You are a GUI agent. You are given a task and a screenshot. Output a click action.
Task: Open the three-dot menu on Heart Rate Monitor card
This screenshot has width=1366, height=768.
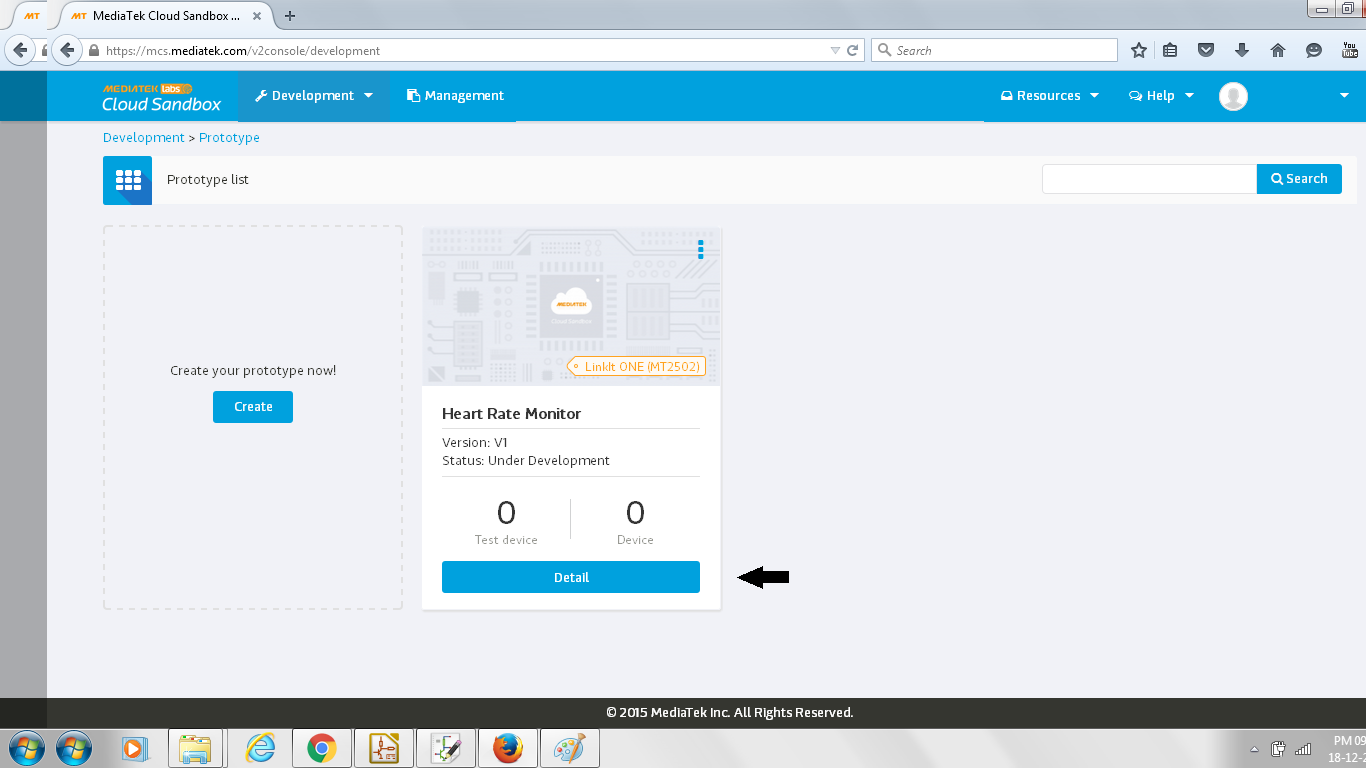[701, 249]
